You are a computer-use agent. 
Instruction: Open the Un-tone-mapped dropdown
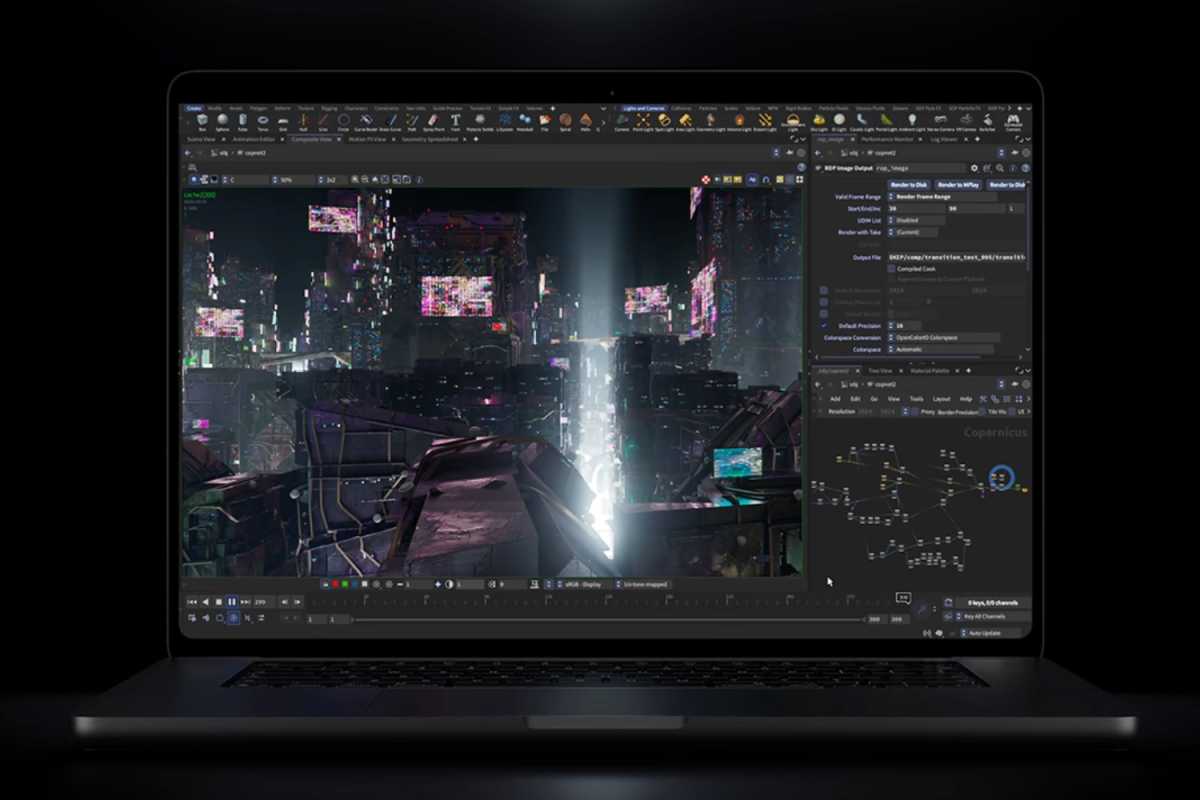(x=642, y=584)
